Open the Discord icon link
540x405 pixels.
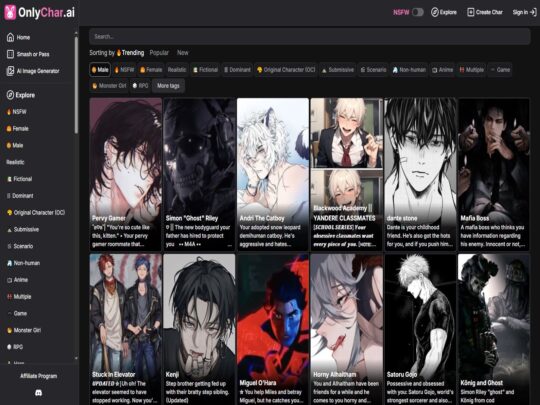coord(39,393)
